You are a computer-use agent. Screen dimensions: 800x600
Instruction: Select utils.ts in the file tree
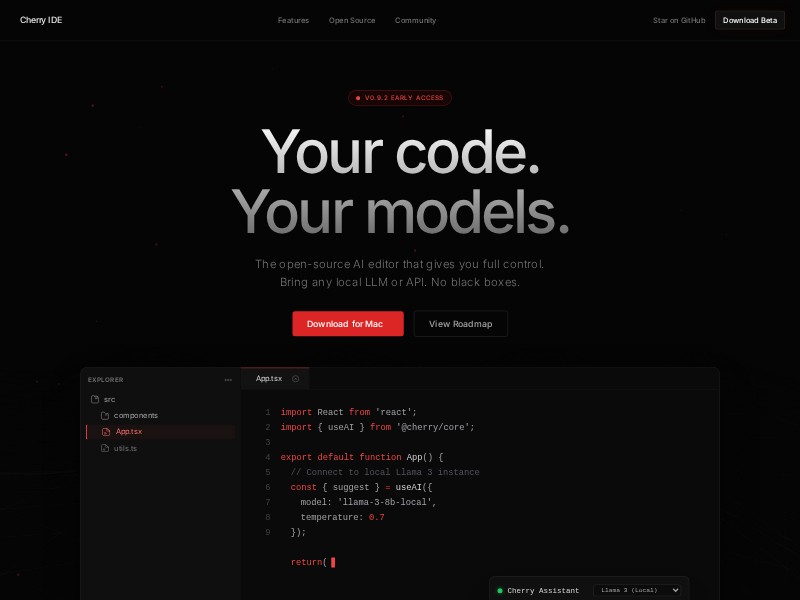coord(125,448)
